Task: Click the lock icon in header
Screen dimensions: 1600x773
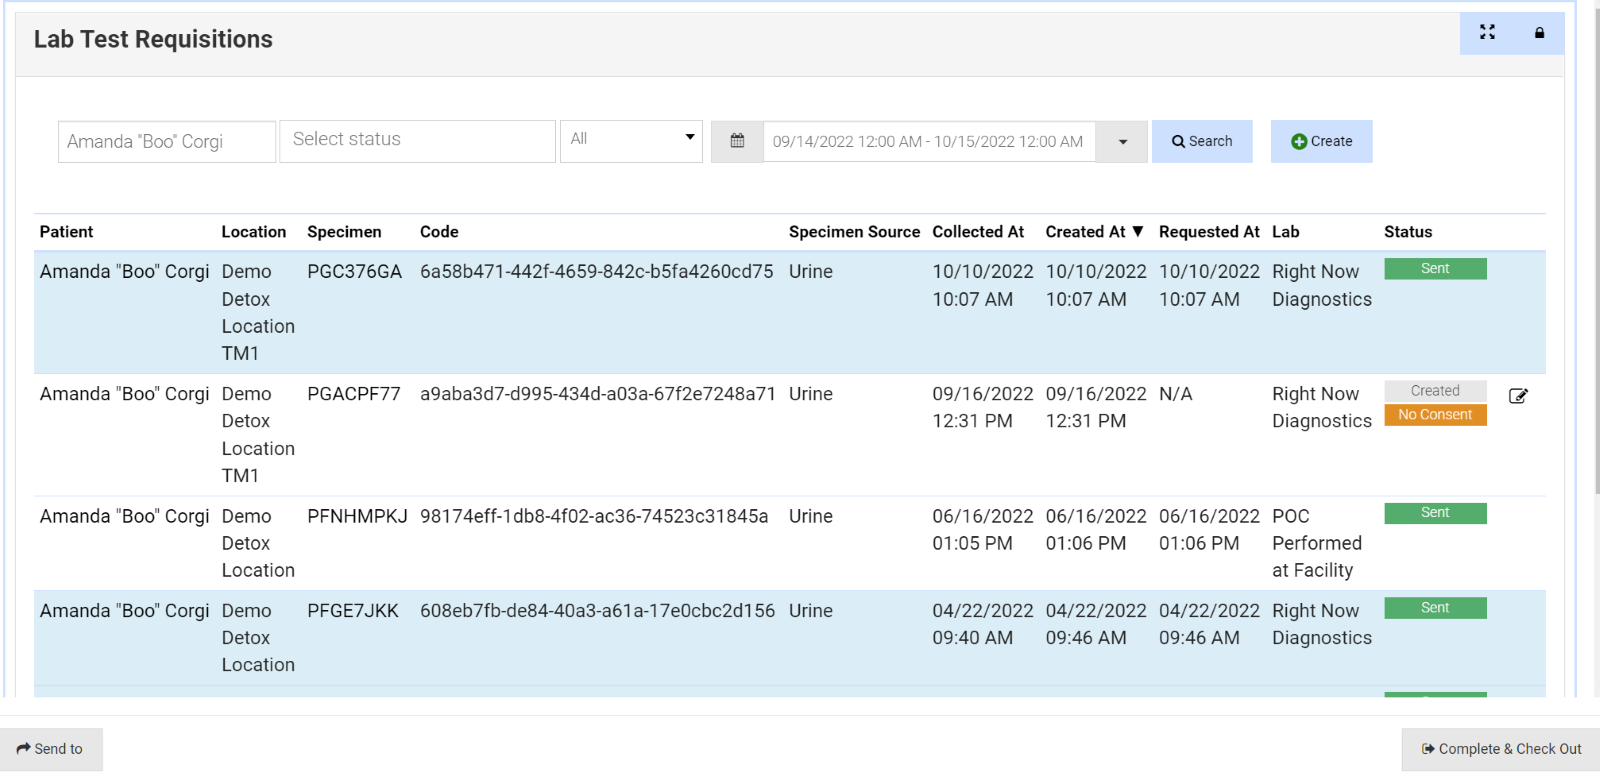Action: (x=1539, y=33)
